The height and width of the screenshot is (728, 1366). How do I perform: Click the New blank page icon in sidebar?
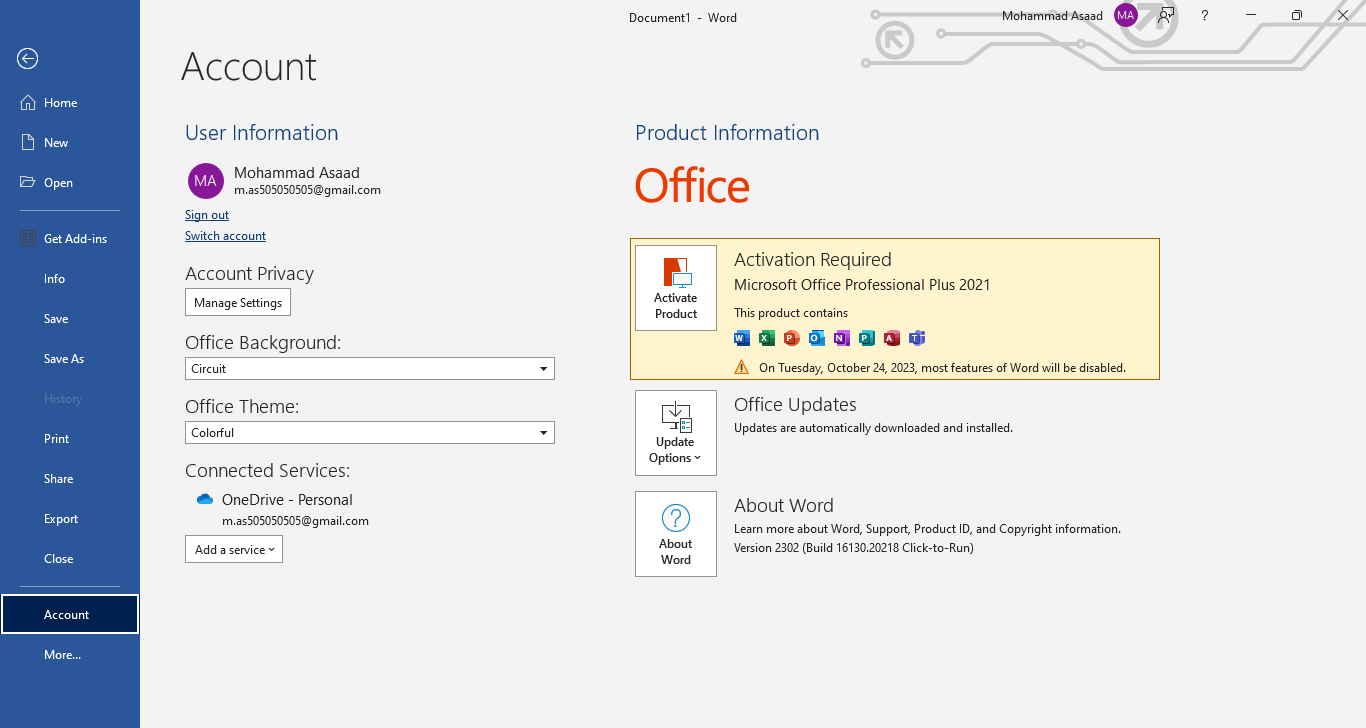point(28,143)
